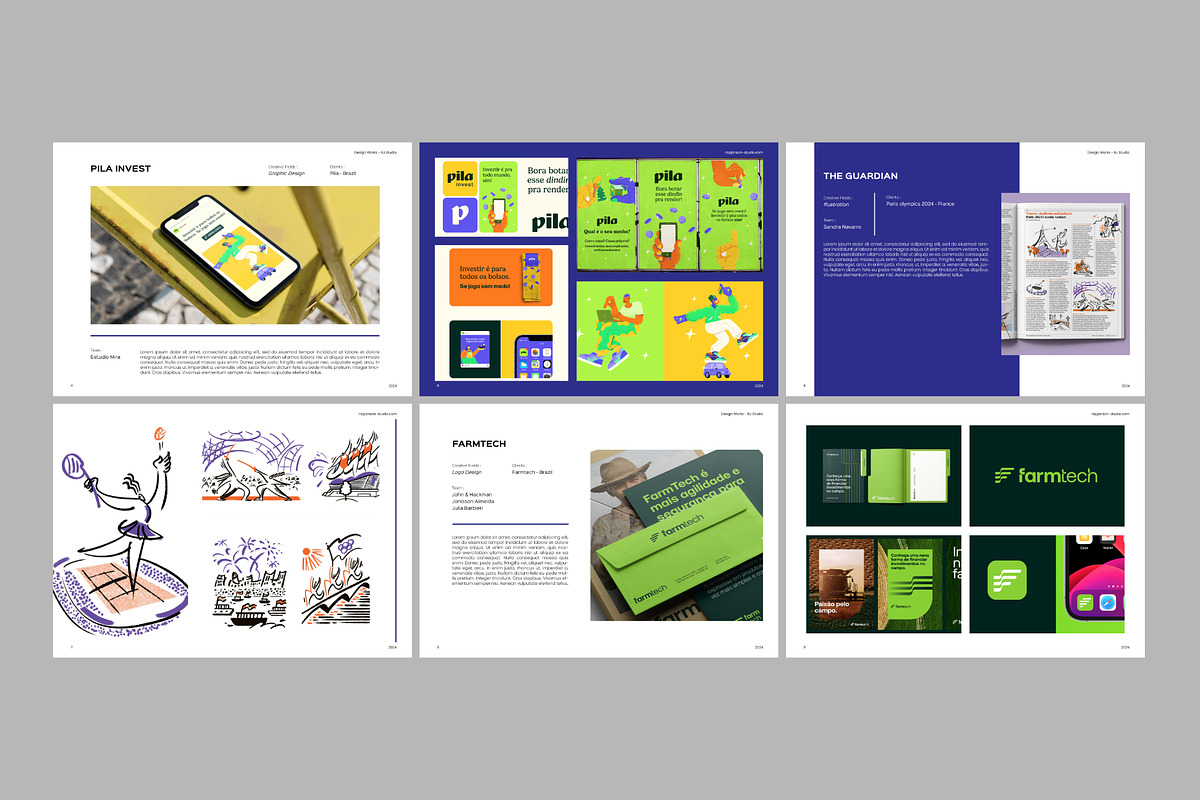Click 'John & Hackman' team member name
This screenshot has width=1200, height=800.
coord(472,494)
